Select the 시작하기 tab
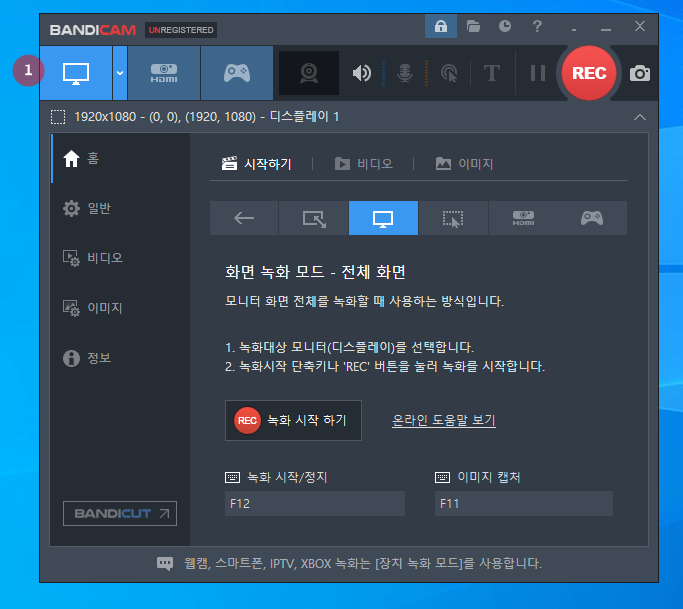This screenshot has height=609, width=683. click(x=257, y=164)
